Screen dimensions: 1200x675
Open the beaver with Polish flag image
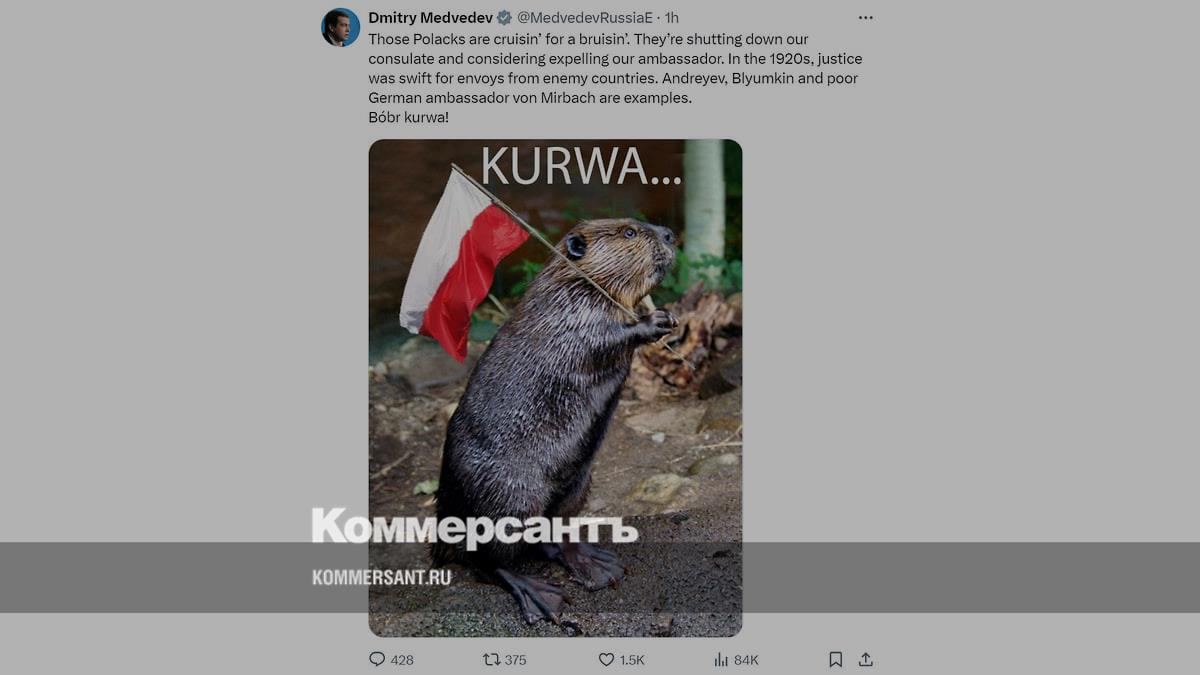tap(555, 387)
